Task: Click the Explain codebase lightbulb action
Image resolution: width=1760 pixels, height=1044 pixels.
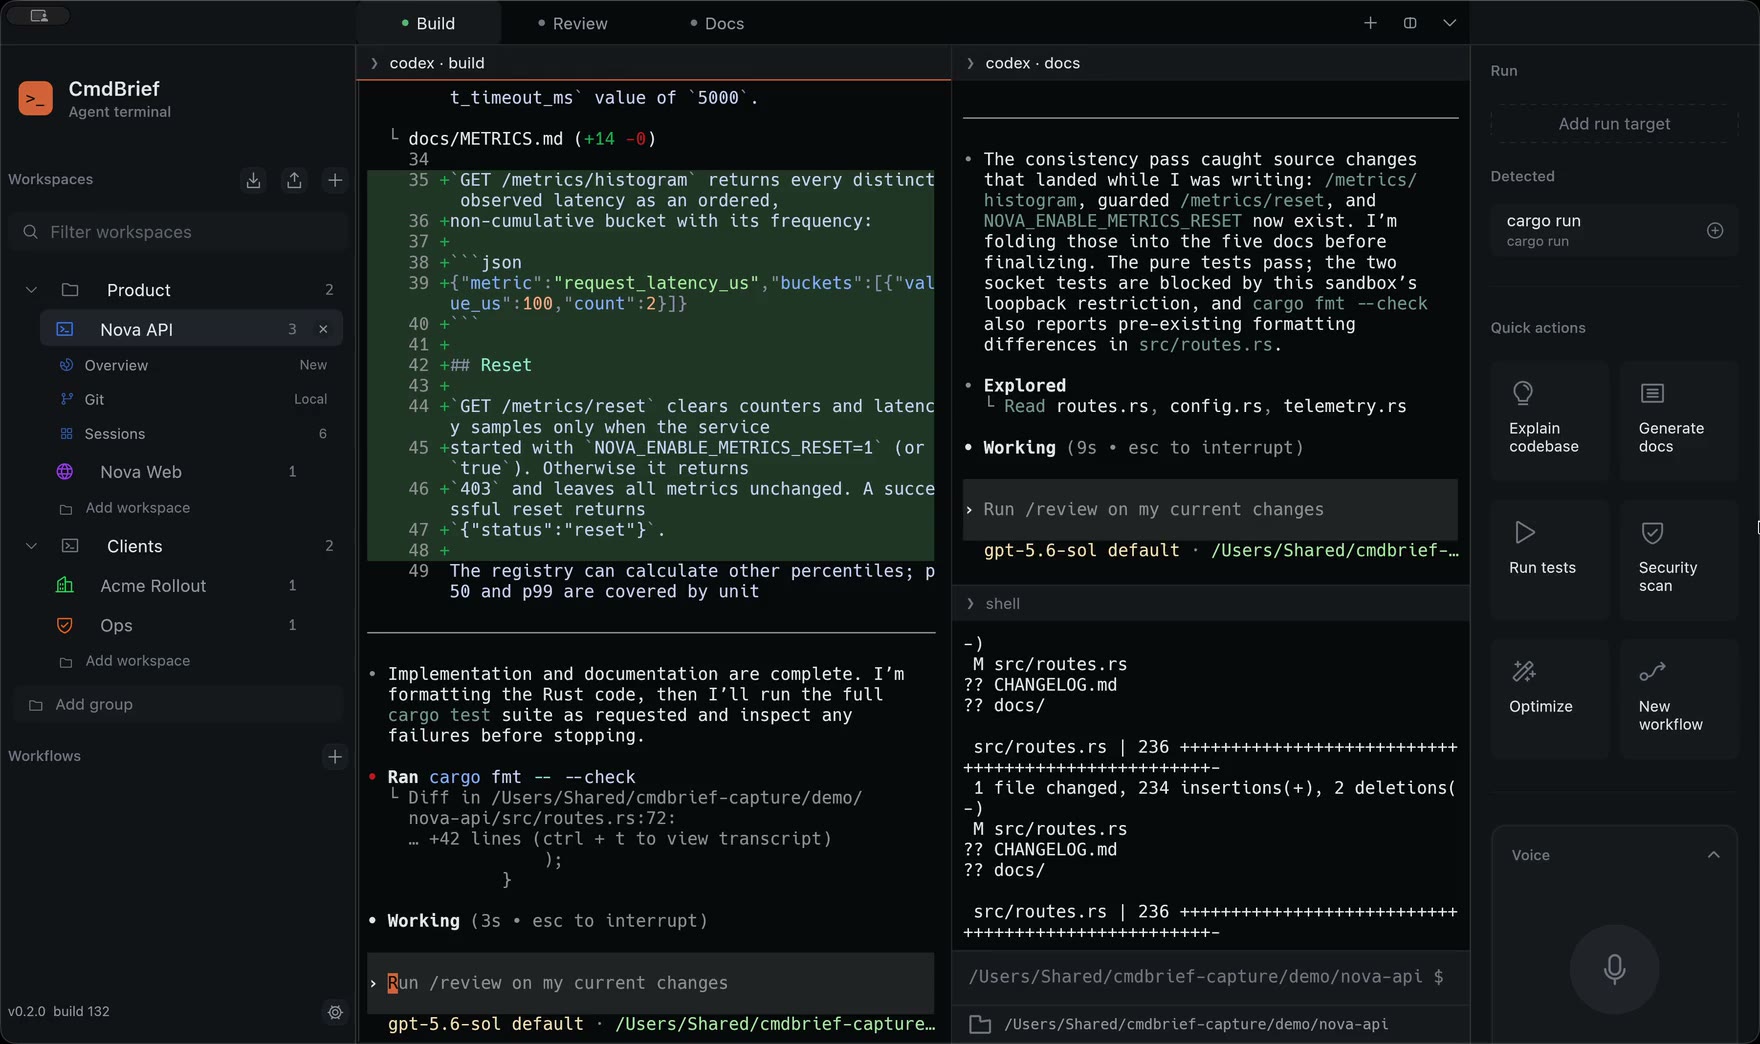Action: (x=1549, y=420)
